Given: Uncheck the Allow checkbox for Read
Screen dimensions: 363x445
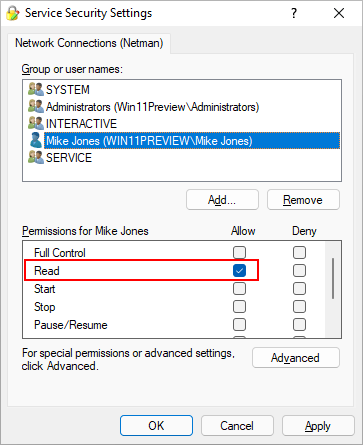Looking at the screenshot, I should coord(239,270).
